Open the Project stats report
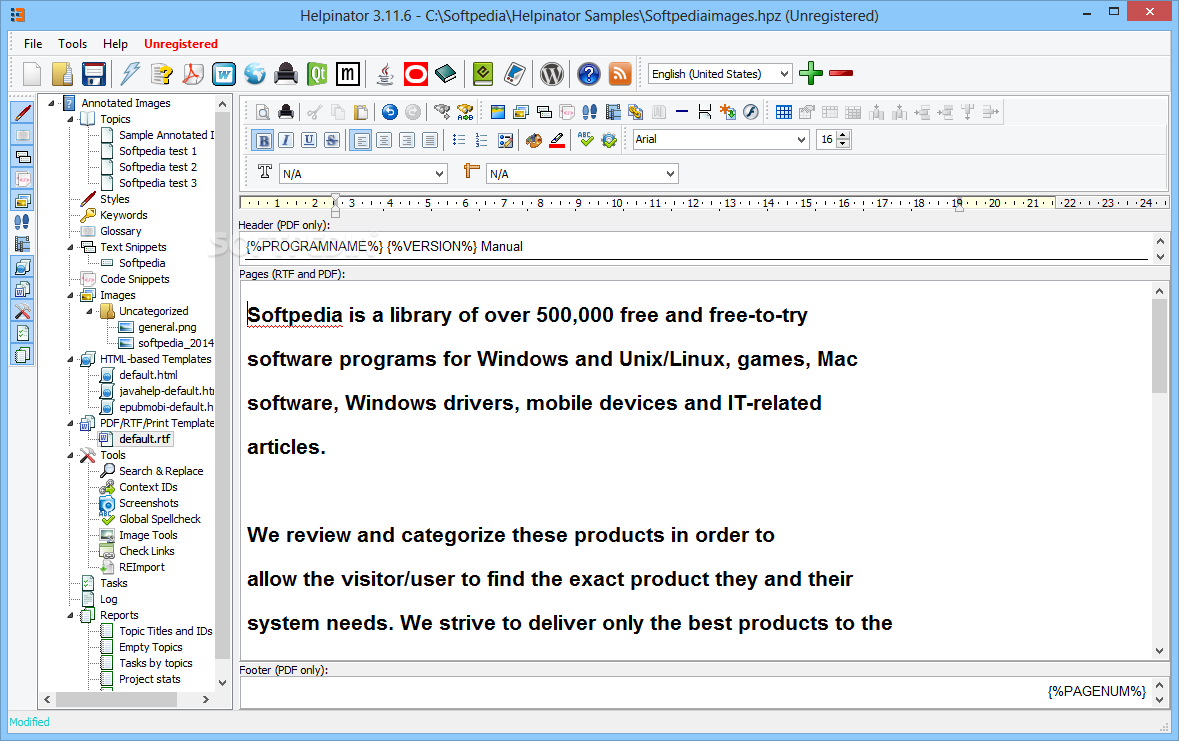This screenshot has width=1179, height=741. tap(150, 679)
